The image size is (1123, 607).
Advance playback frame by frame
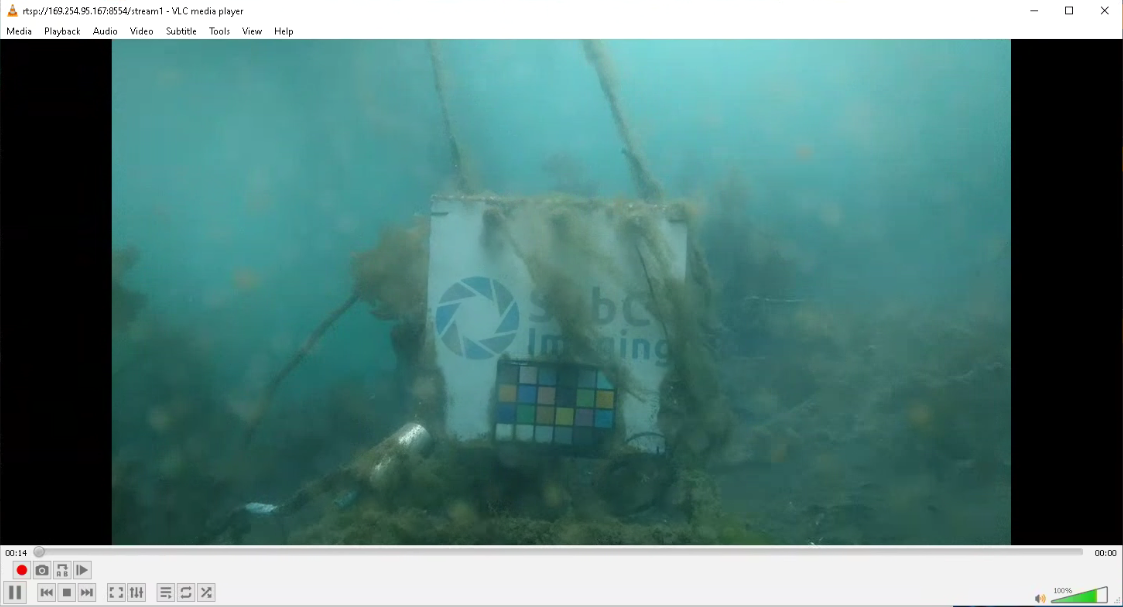[83, 570]
